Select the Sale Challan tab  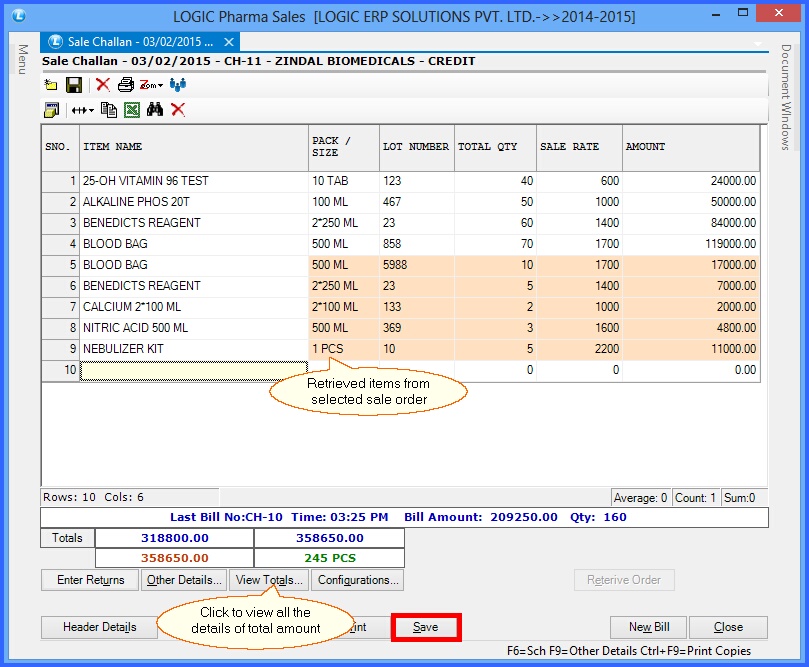[x=140, y=42]
